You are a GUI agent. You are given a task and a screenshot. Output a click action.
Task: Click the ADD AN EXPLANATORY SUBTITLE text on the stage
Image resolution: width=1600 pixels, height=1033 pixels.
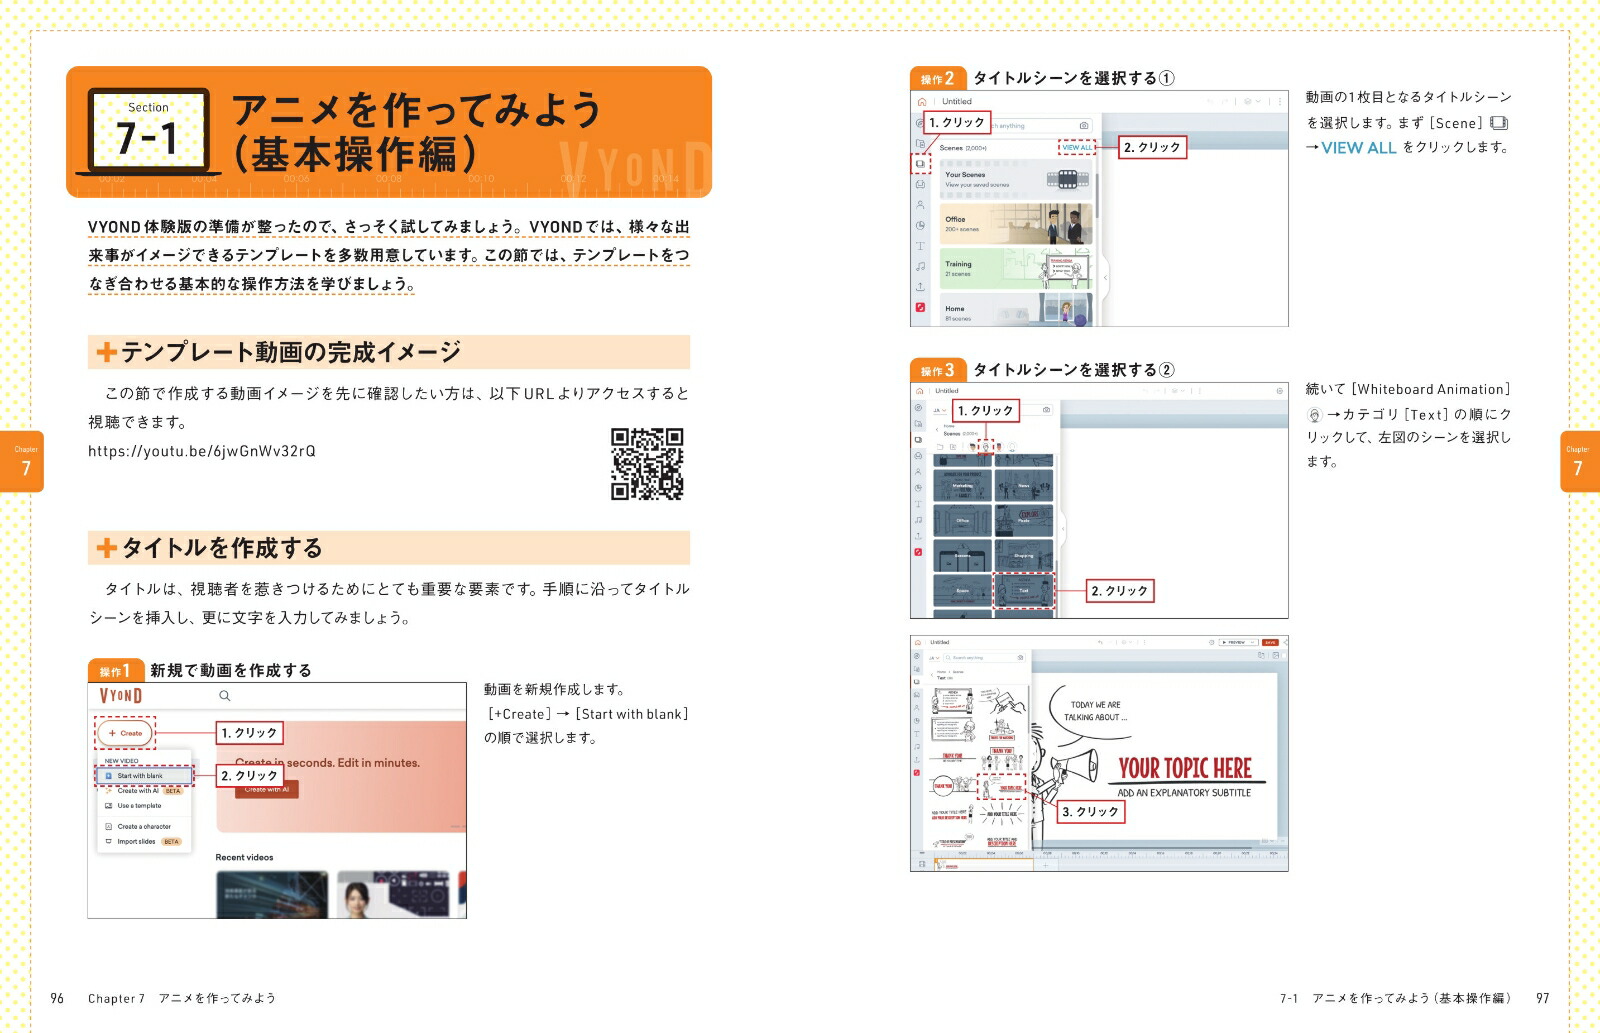click(x=1184, y=793)
